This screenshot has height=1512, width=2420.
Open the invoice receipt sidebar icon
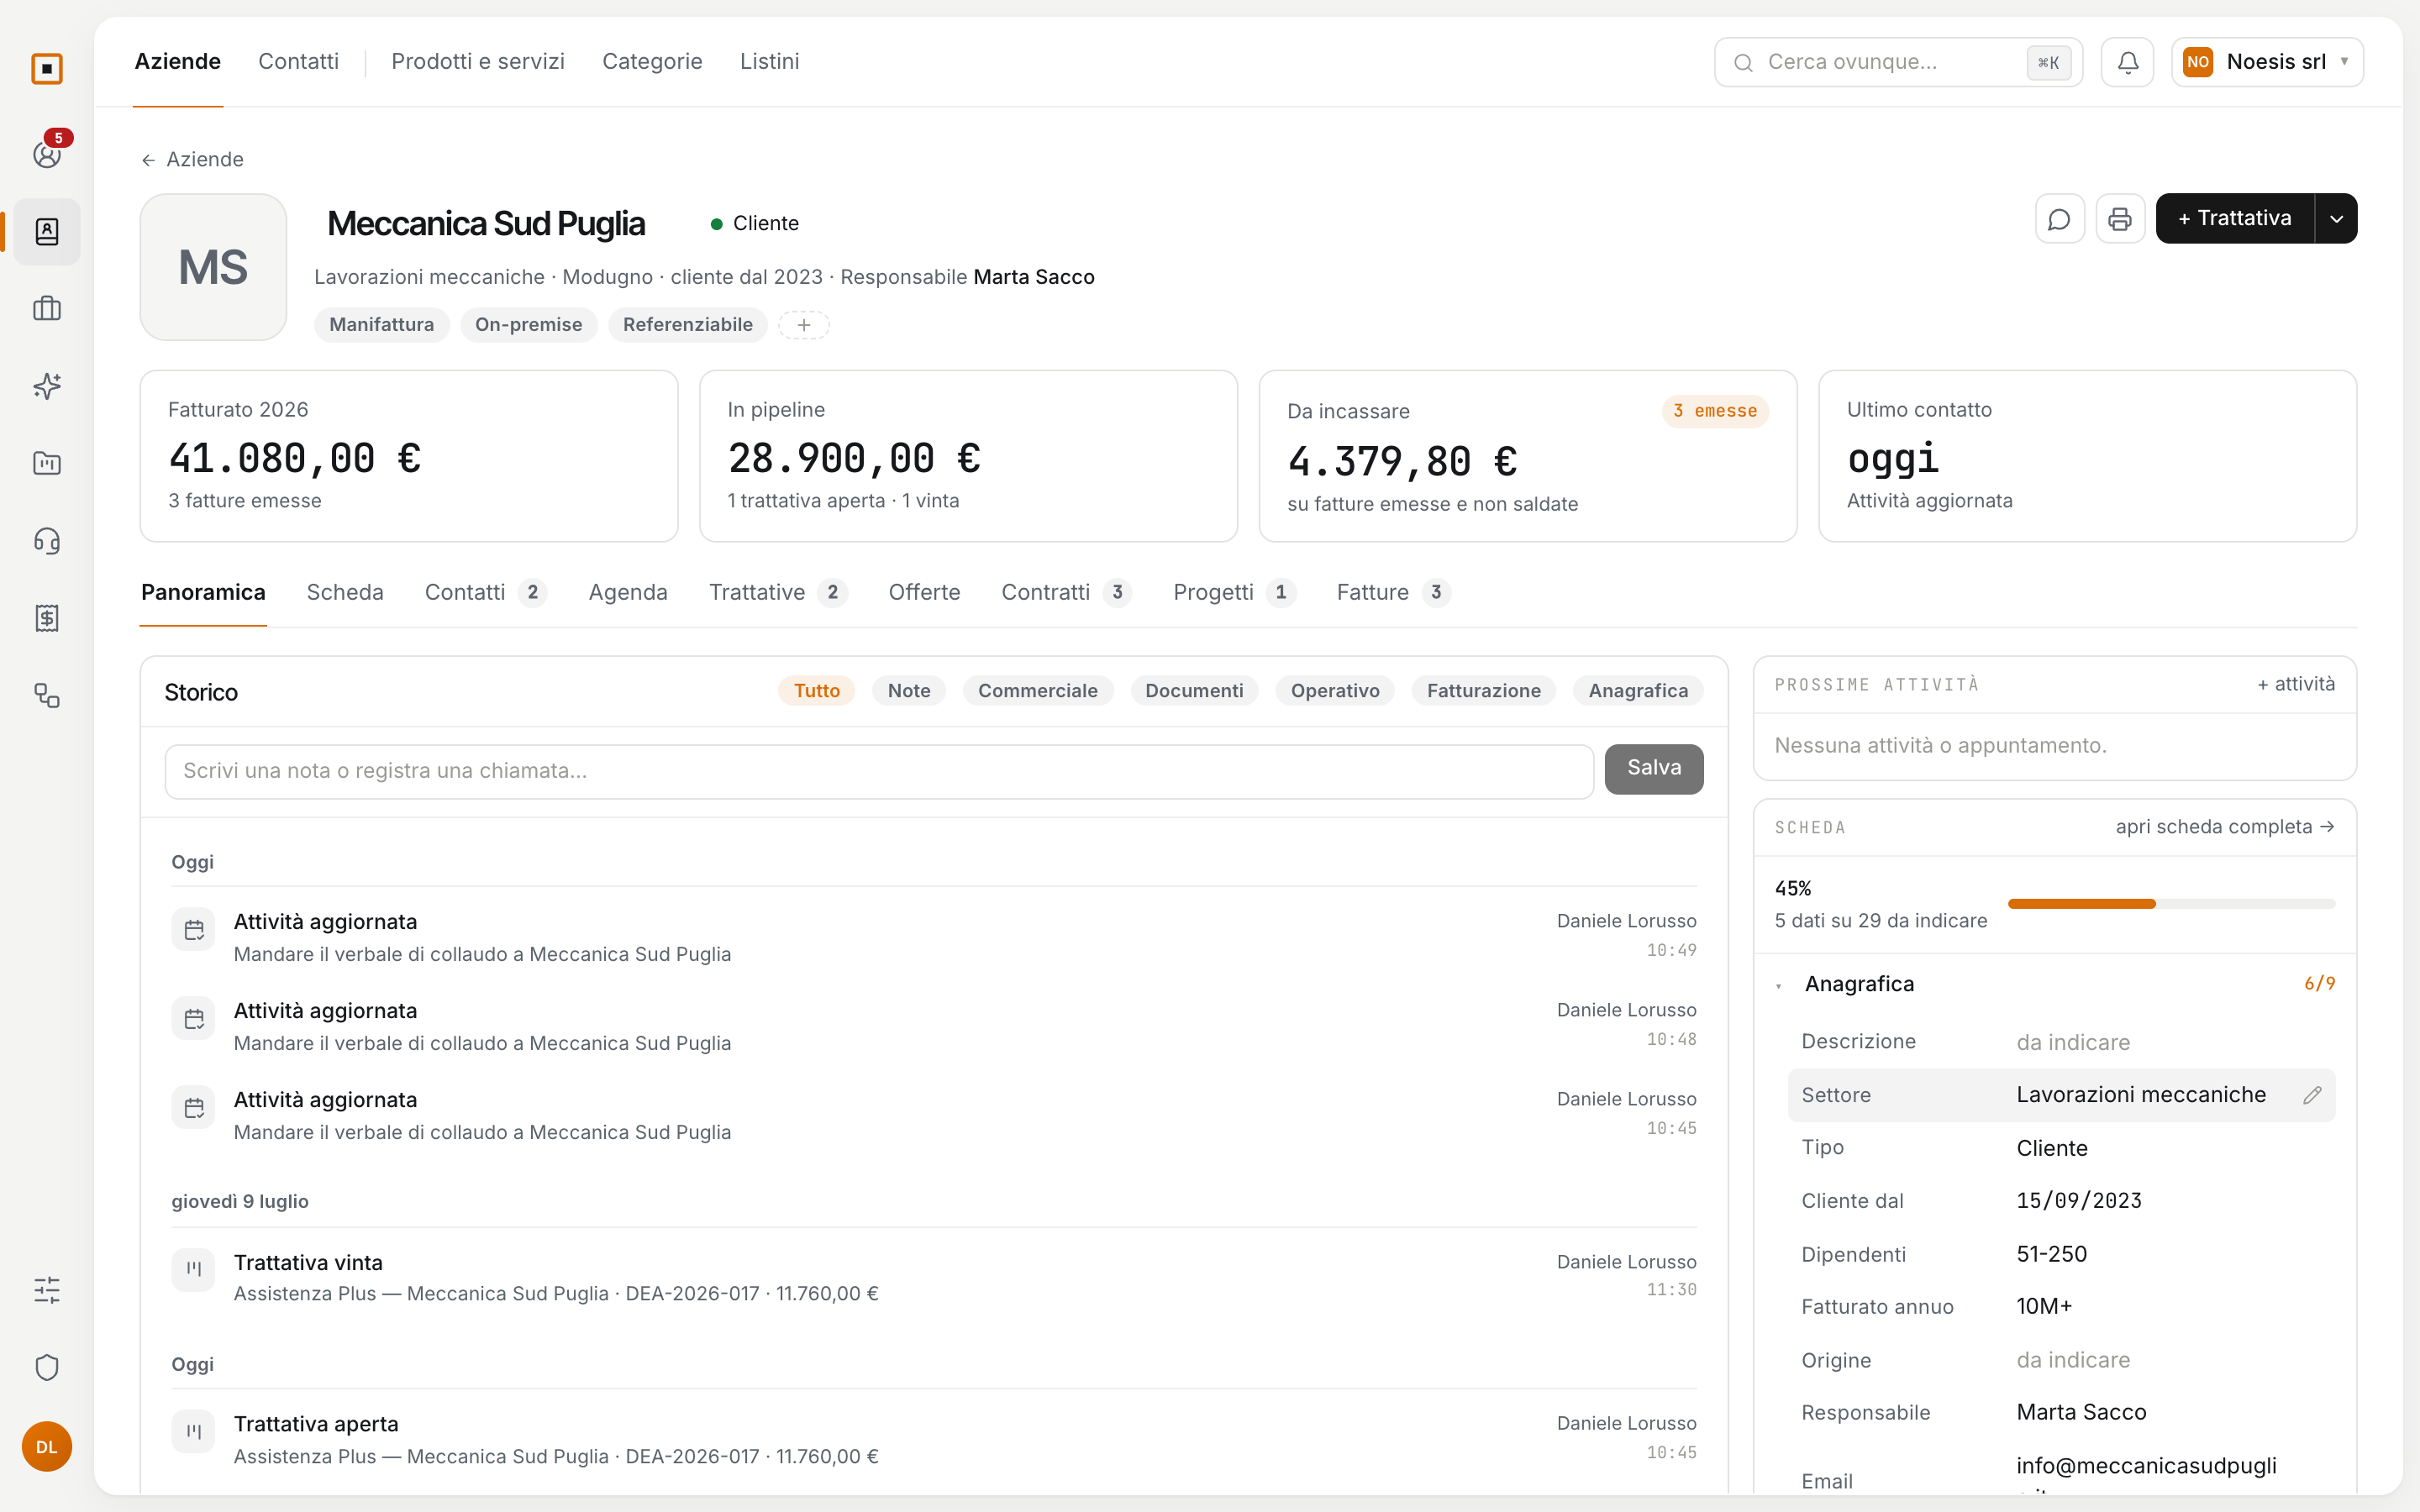[47, 618]
